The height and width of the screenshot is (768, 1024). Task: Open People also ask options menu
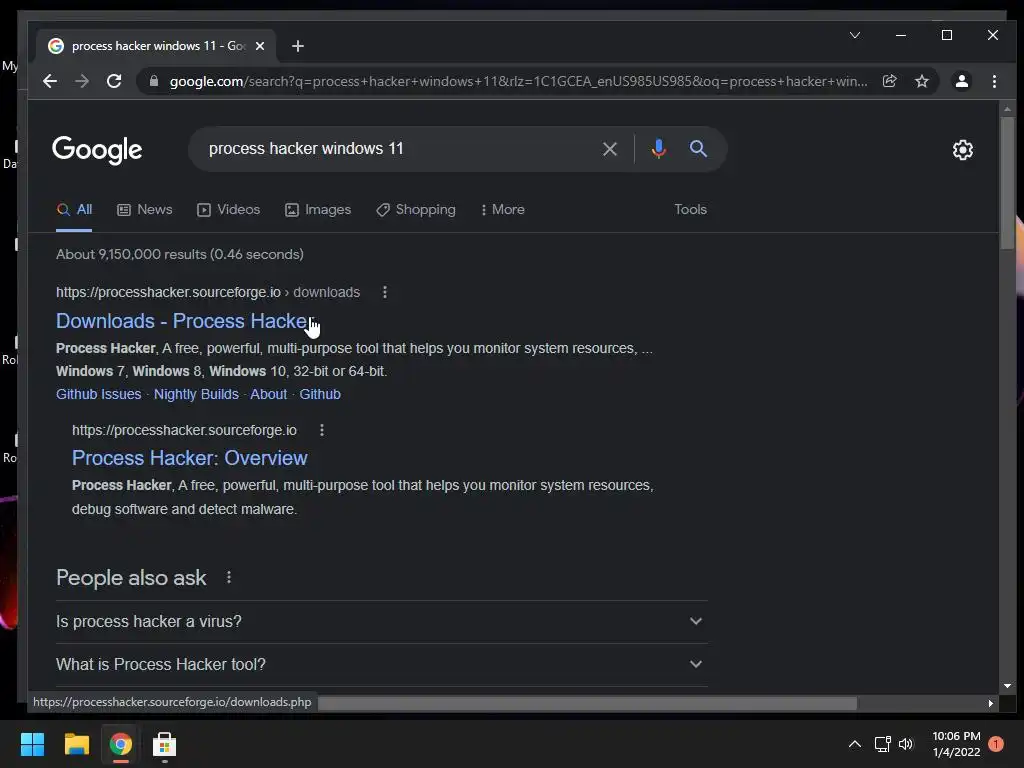[229, 577]
